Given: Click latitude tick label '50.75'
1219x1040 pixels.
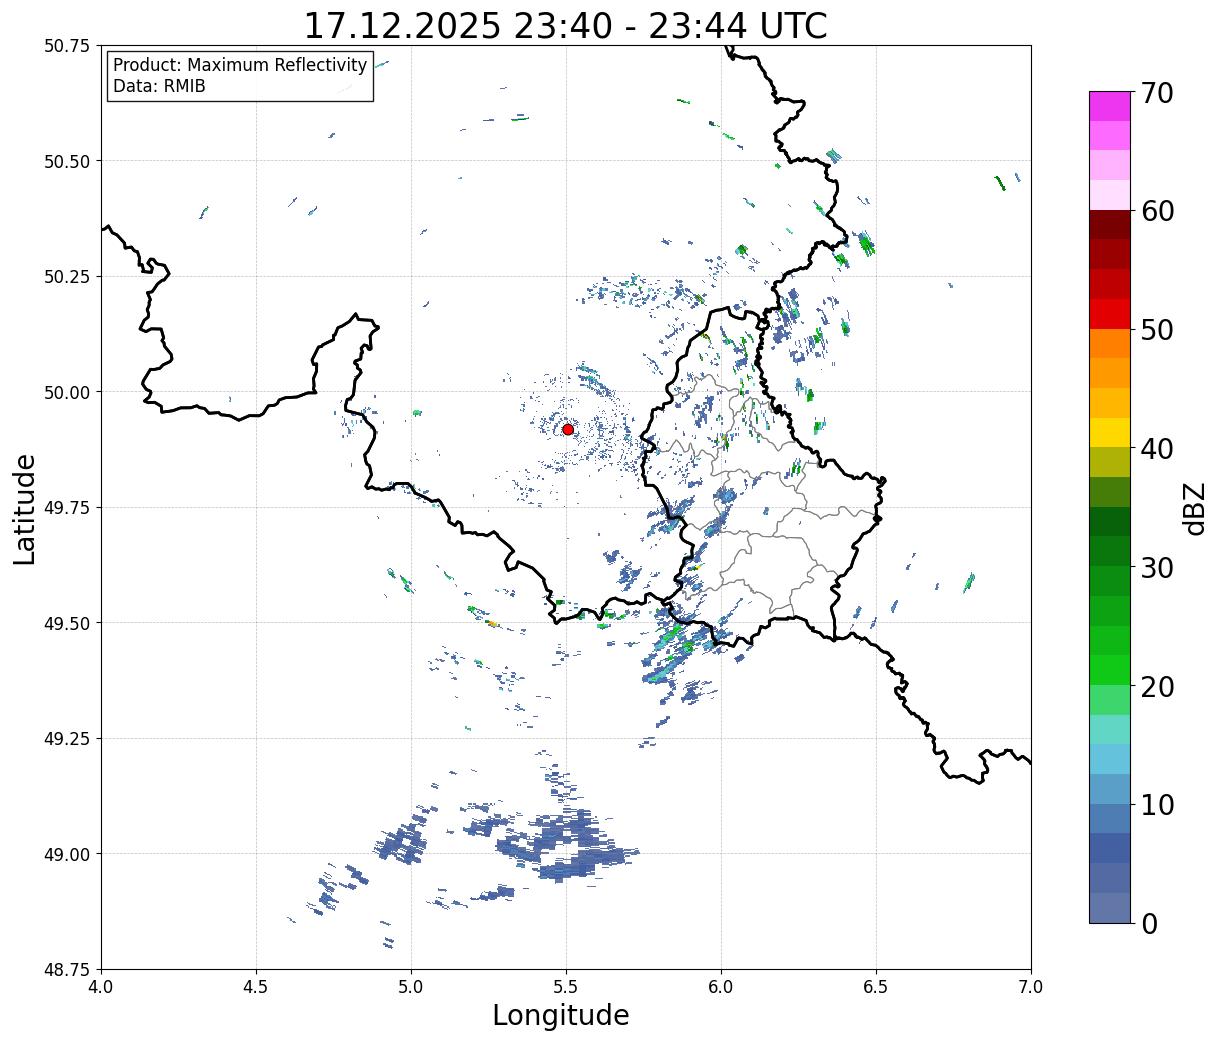Looking at the screenshot, I should point(67,45).
